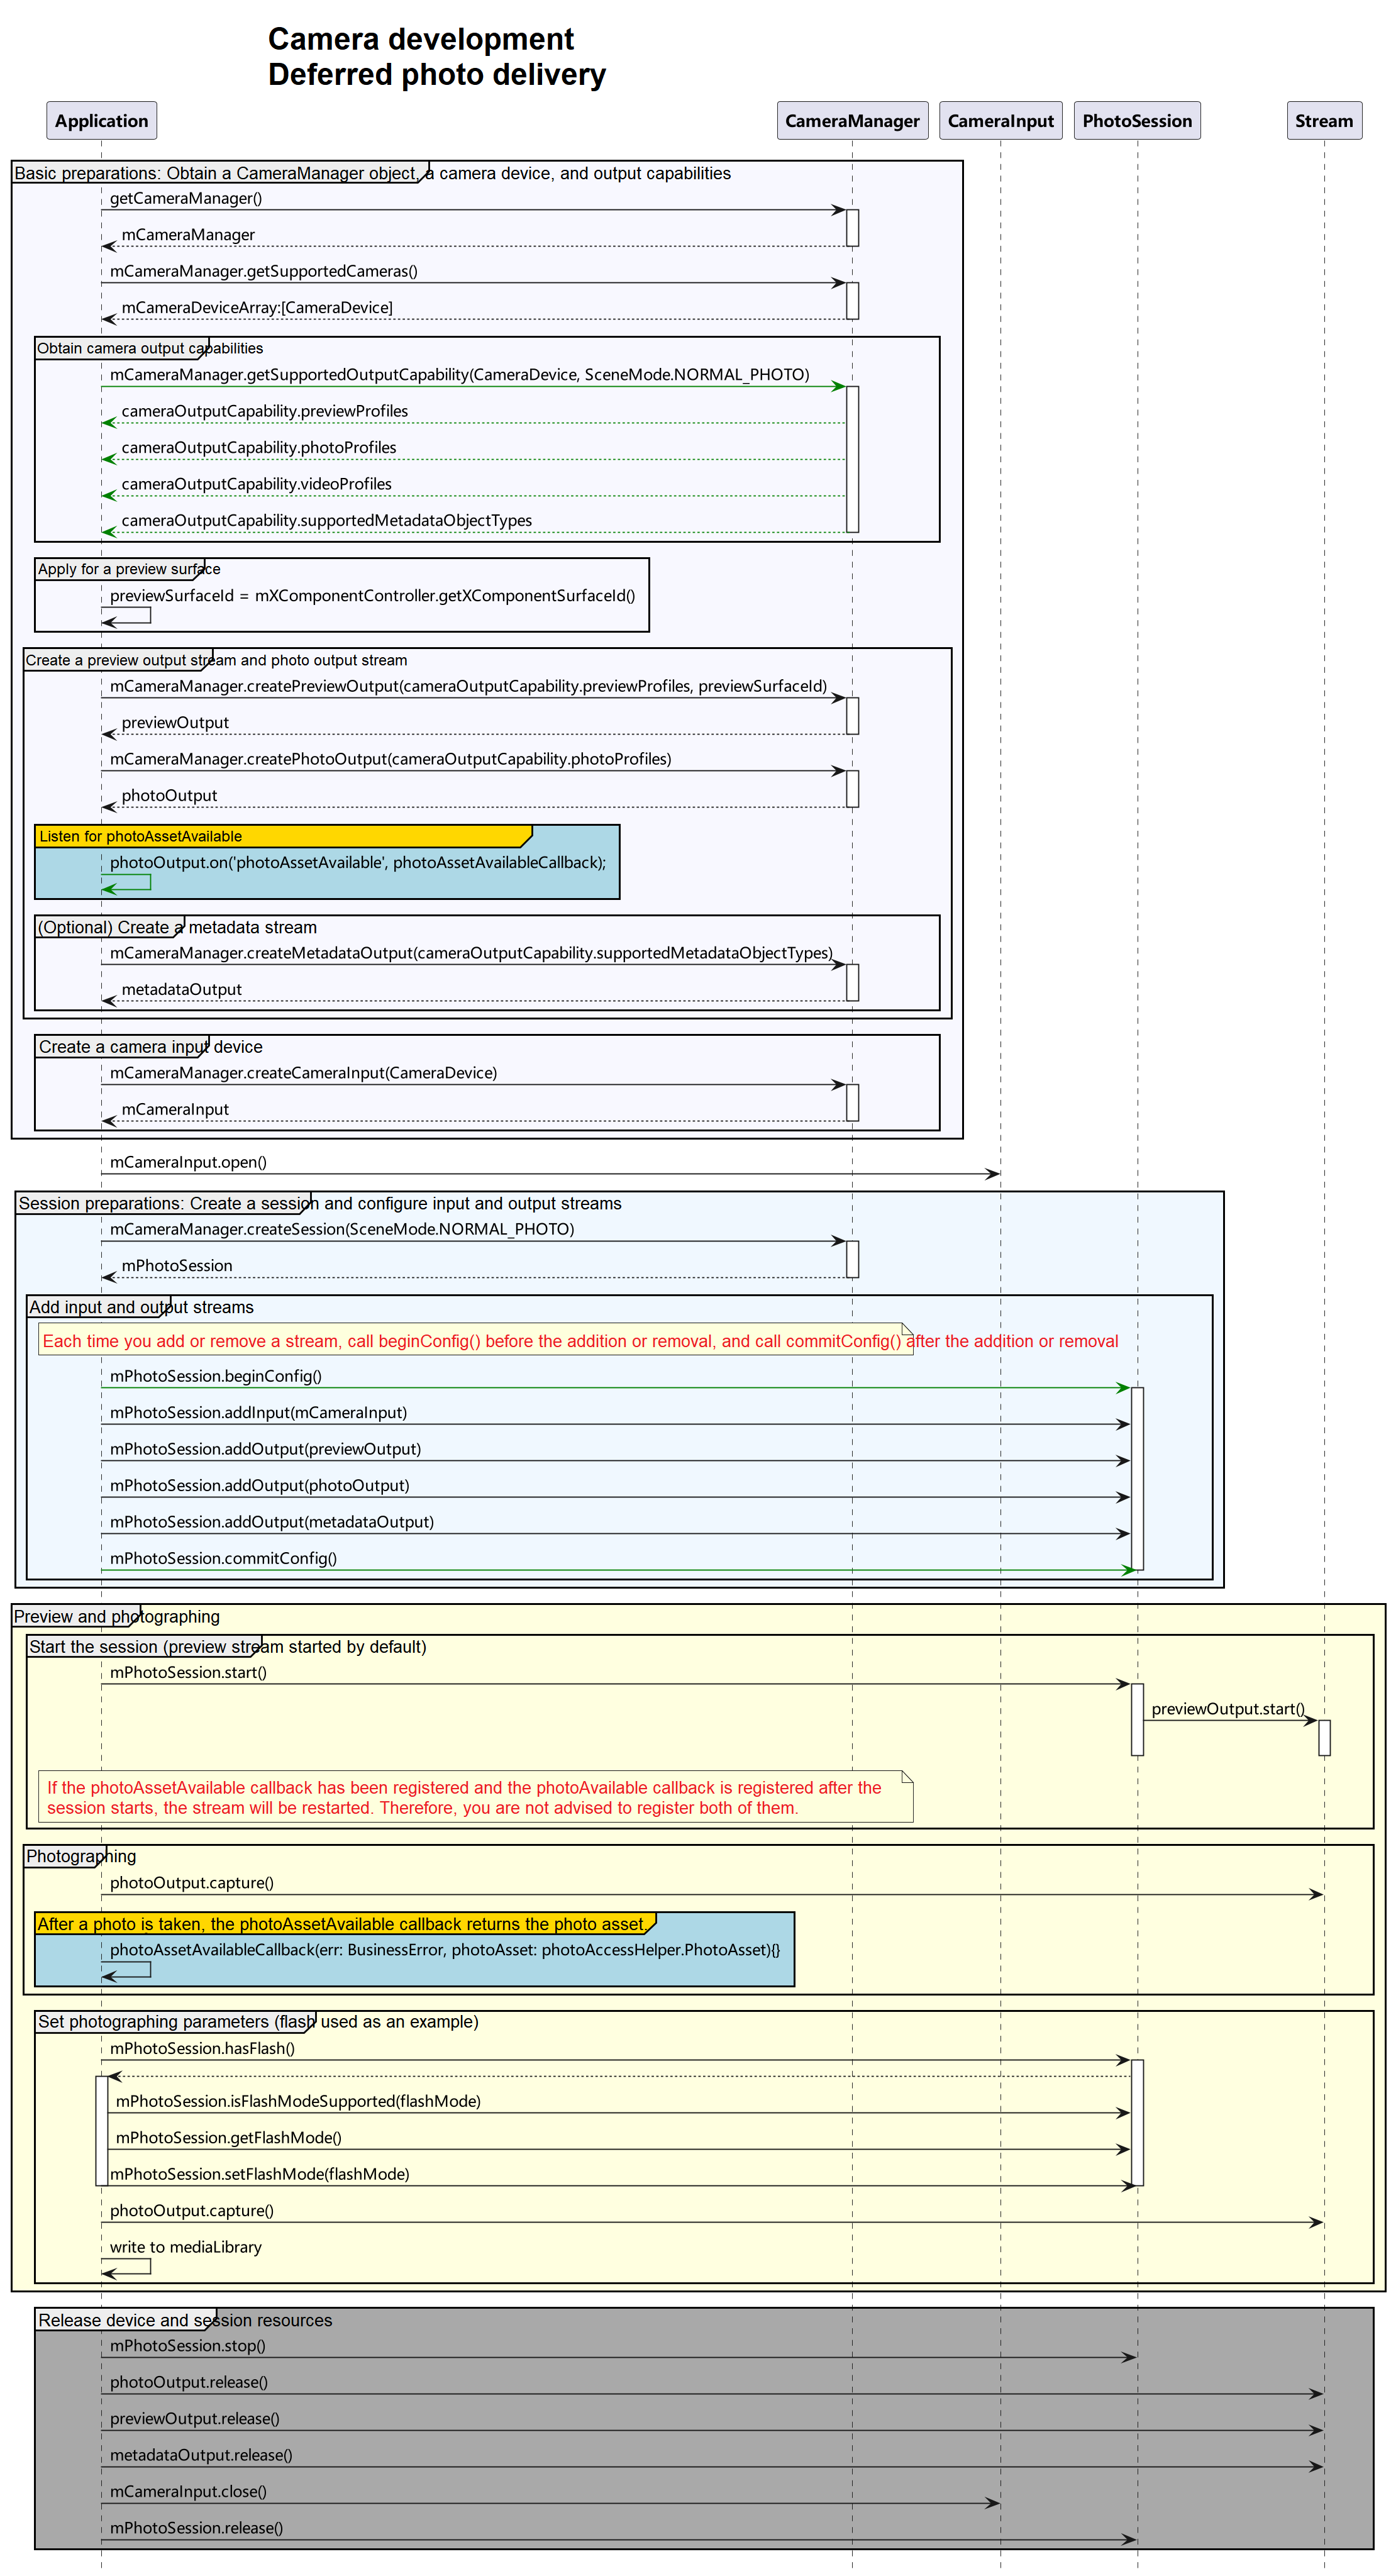Image resolution: width=1391 pixels, height=2576 pixels.
Task: Click 'previewOutput.release()' message
Action: click(x=195, y=2418)
